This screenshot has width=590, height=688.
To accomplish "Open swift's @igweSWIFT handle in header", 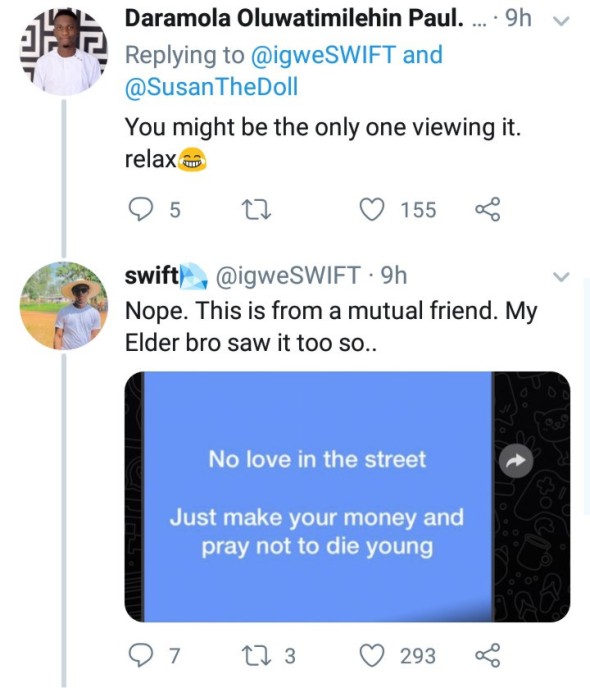I will [x=287, y=276].
